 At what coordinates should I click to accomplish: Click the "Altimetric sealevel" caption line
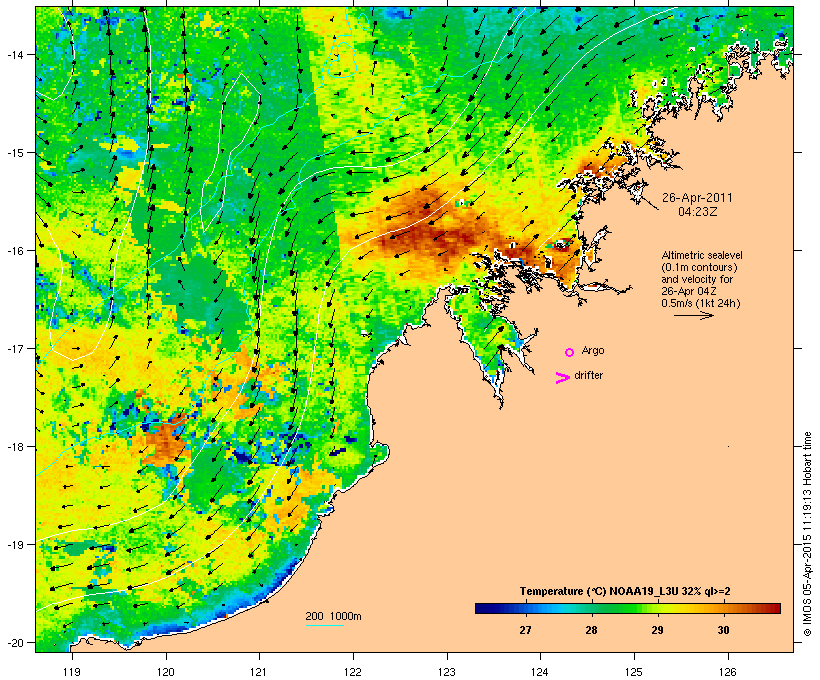click(702, 255)
